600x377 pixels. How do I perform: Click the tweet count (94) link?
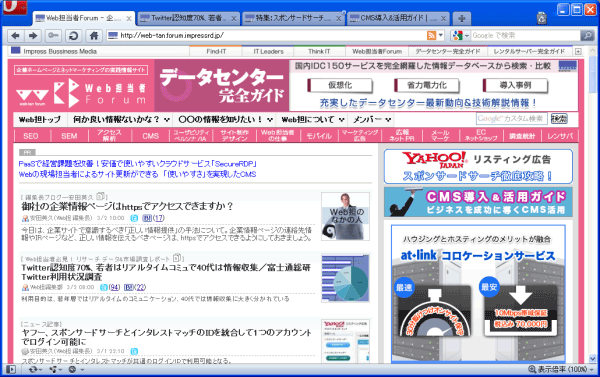click(114, 287)
